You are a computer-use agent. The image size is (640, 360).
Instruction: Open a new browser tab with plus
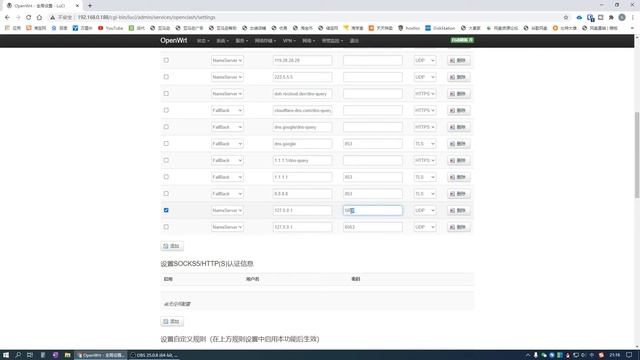90,6
